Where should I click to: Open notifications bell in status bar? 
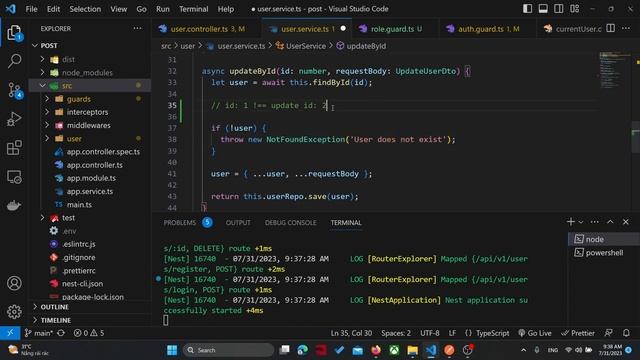coord(626,333)
